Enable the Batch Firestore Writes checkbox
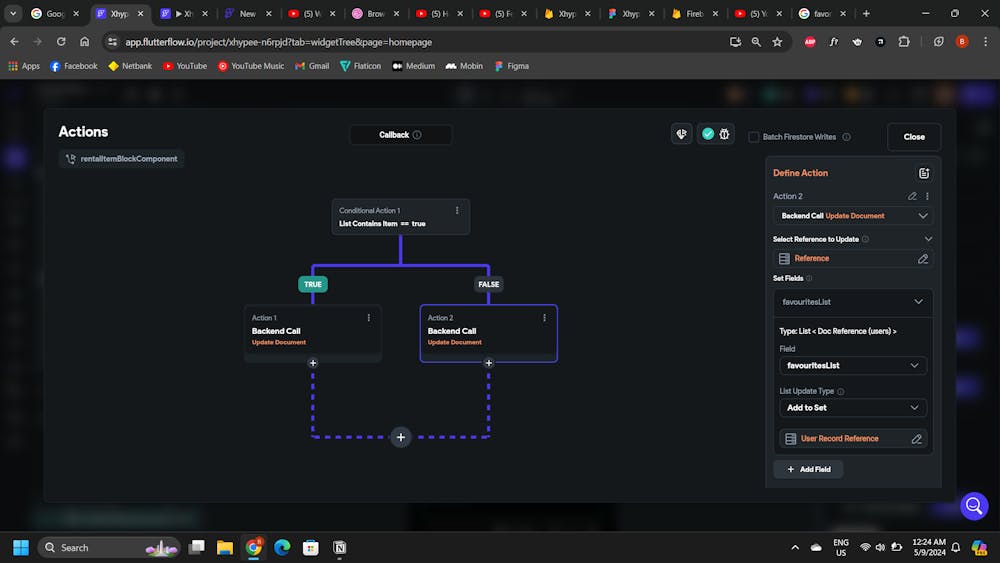Screen dimensions: 1000x563 point(754,137)
